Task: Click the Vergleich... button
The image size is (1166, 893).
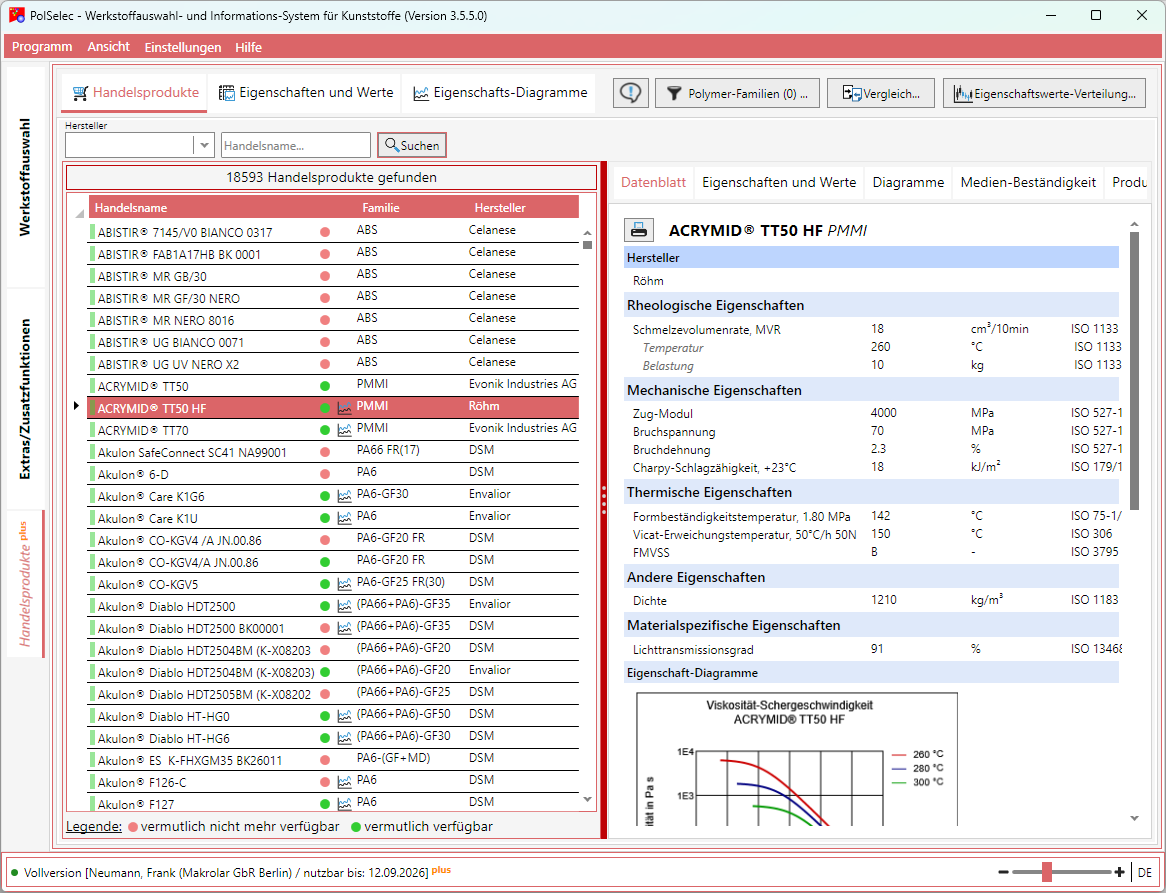Action: point(880,94)
